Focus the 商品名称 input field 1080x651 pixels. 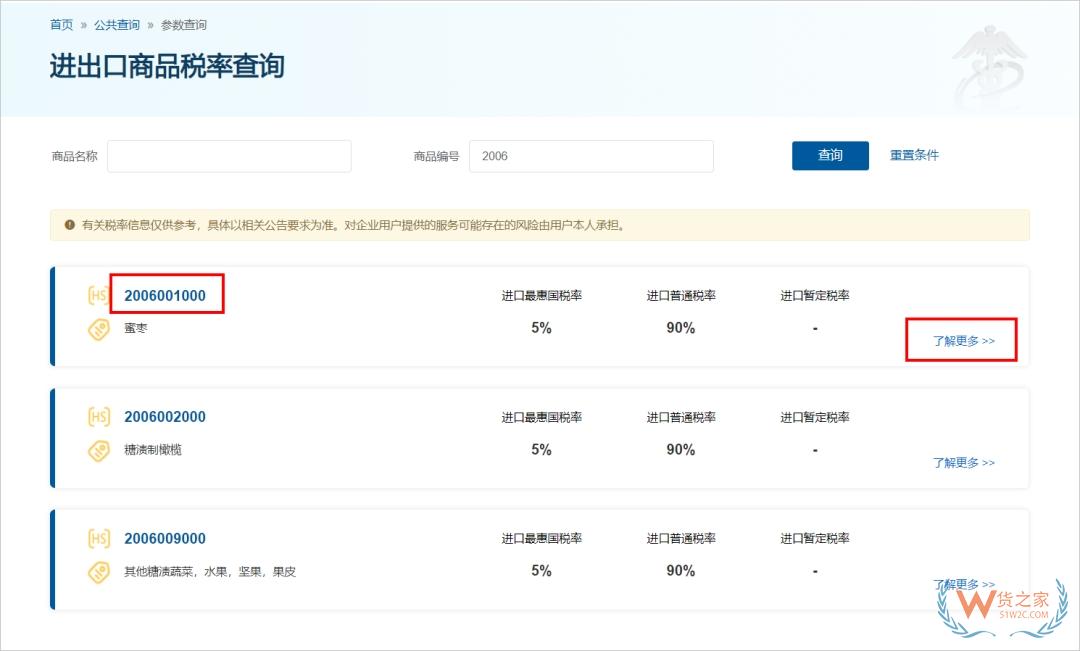pos(229,156)
